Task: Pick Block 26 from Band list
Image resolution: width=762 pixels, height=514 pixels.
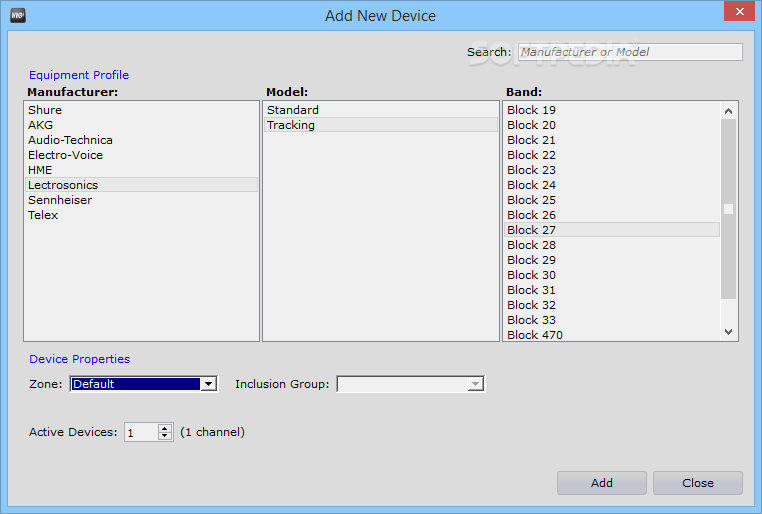Action: (x=612, y=215)
